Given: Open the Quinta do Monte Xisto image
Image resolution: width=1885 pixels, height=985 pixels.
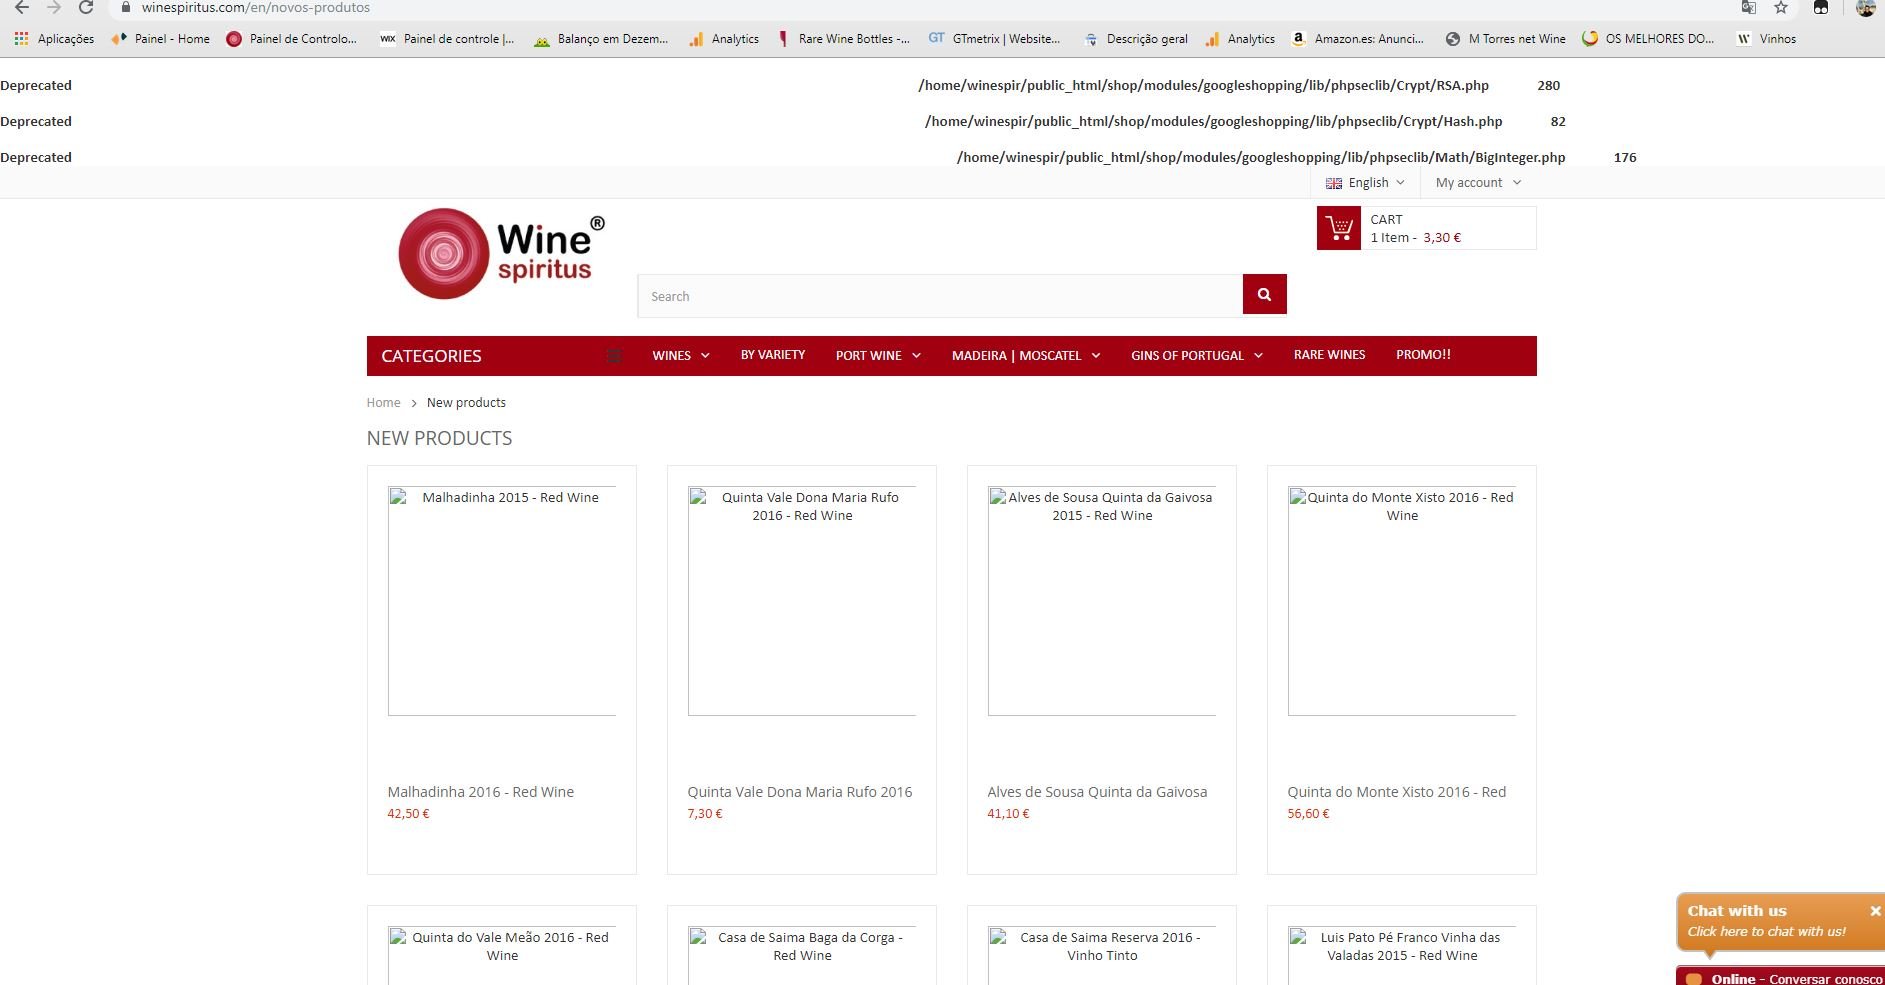Looking at the screenshot, I should 1402,601.
